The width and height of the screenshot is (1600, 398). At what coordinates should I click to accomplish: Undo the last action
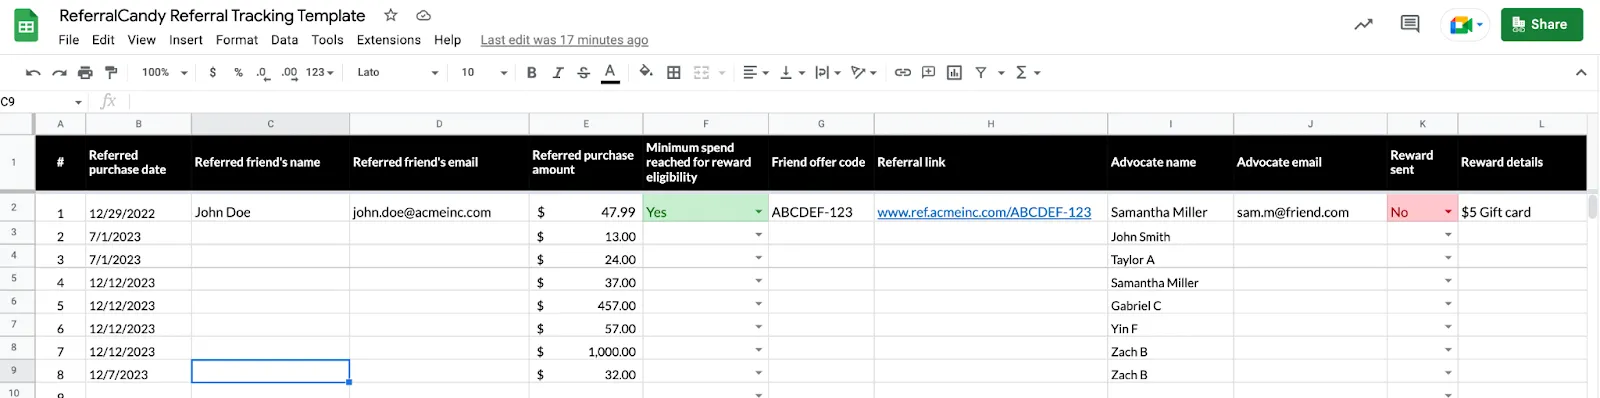pos(33,72)
